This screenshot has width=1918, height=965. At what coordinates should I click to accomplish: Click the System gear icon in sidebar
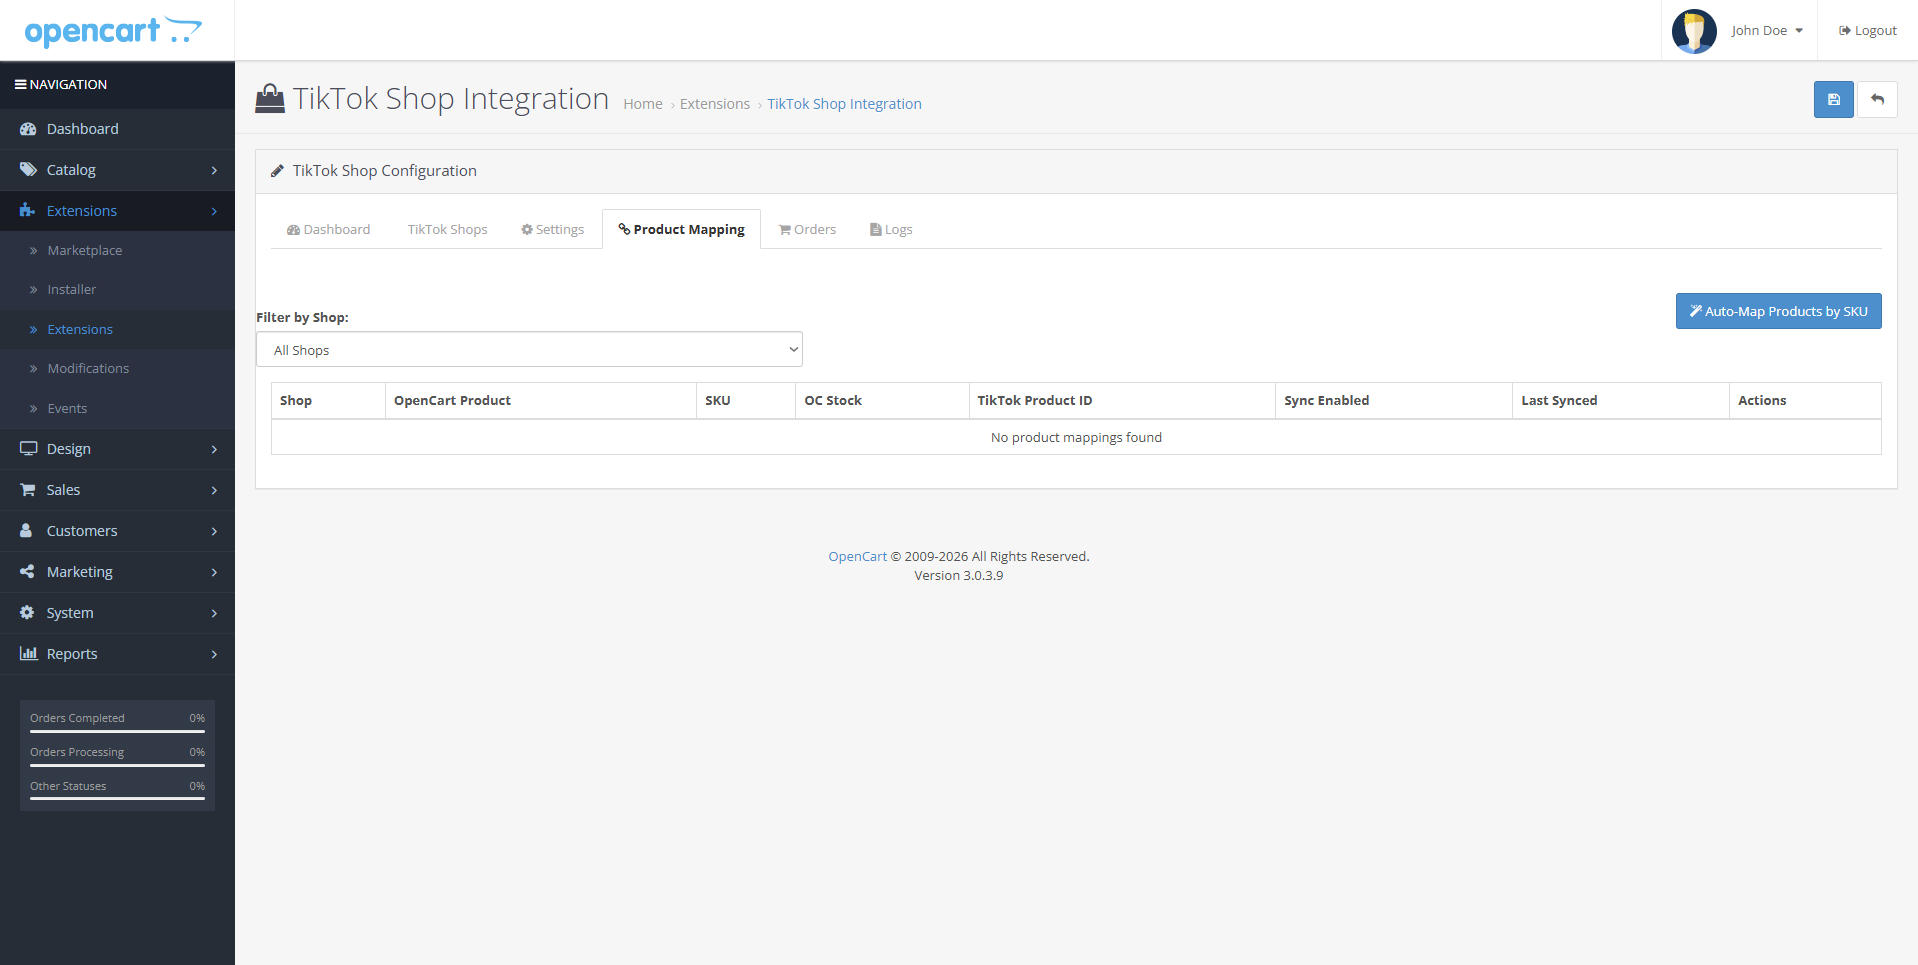28,613
